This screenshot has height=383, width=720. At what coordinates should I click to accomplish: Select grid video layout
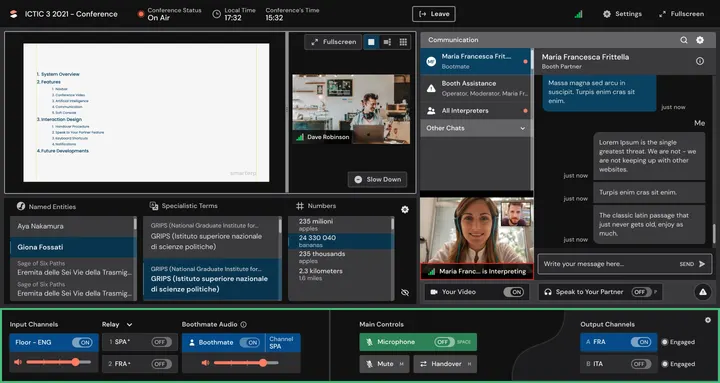click(403, 42)
